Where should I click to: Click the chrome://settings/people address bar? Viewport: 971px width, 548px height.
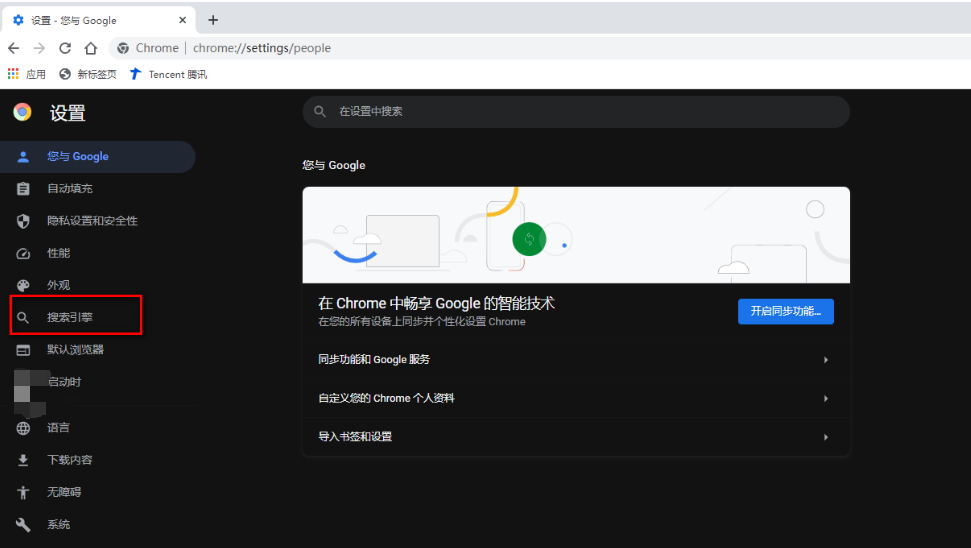262,48
